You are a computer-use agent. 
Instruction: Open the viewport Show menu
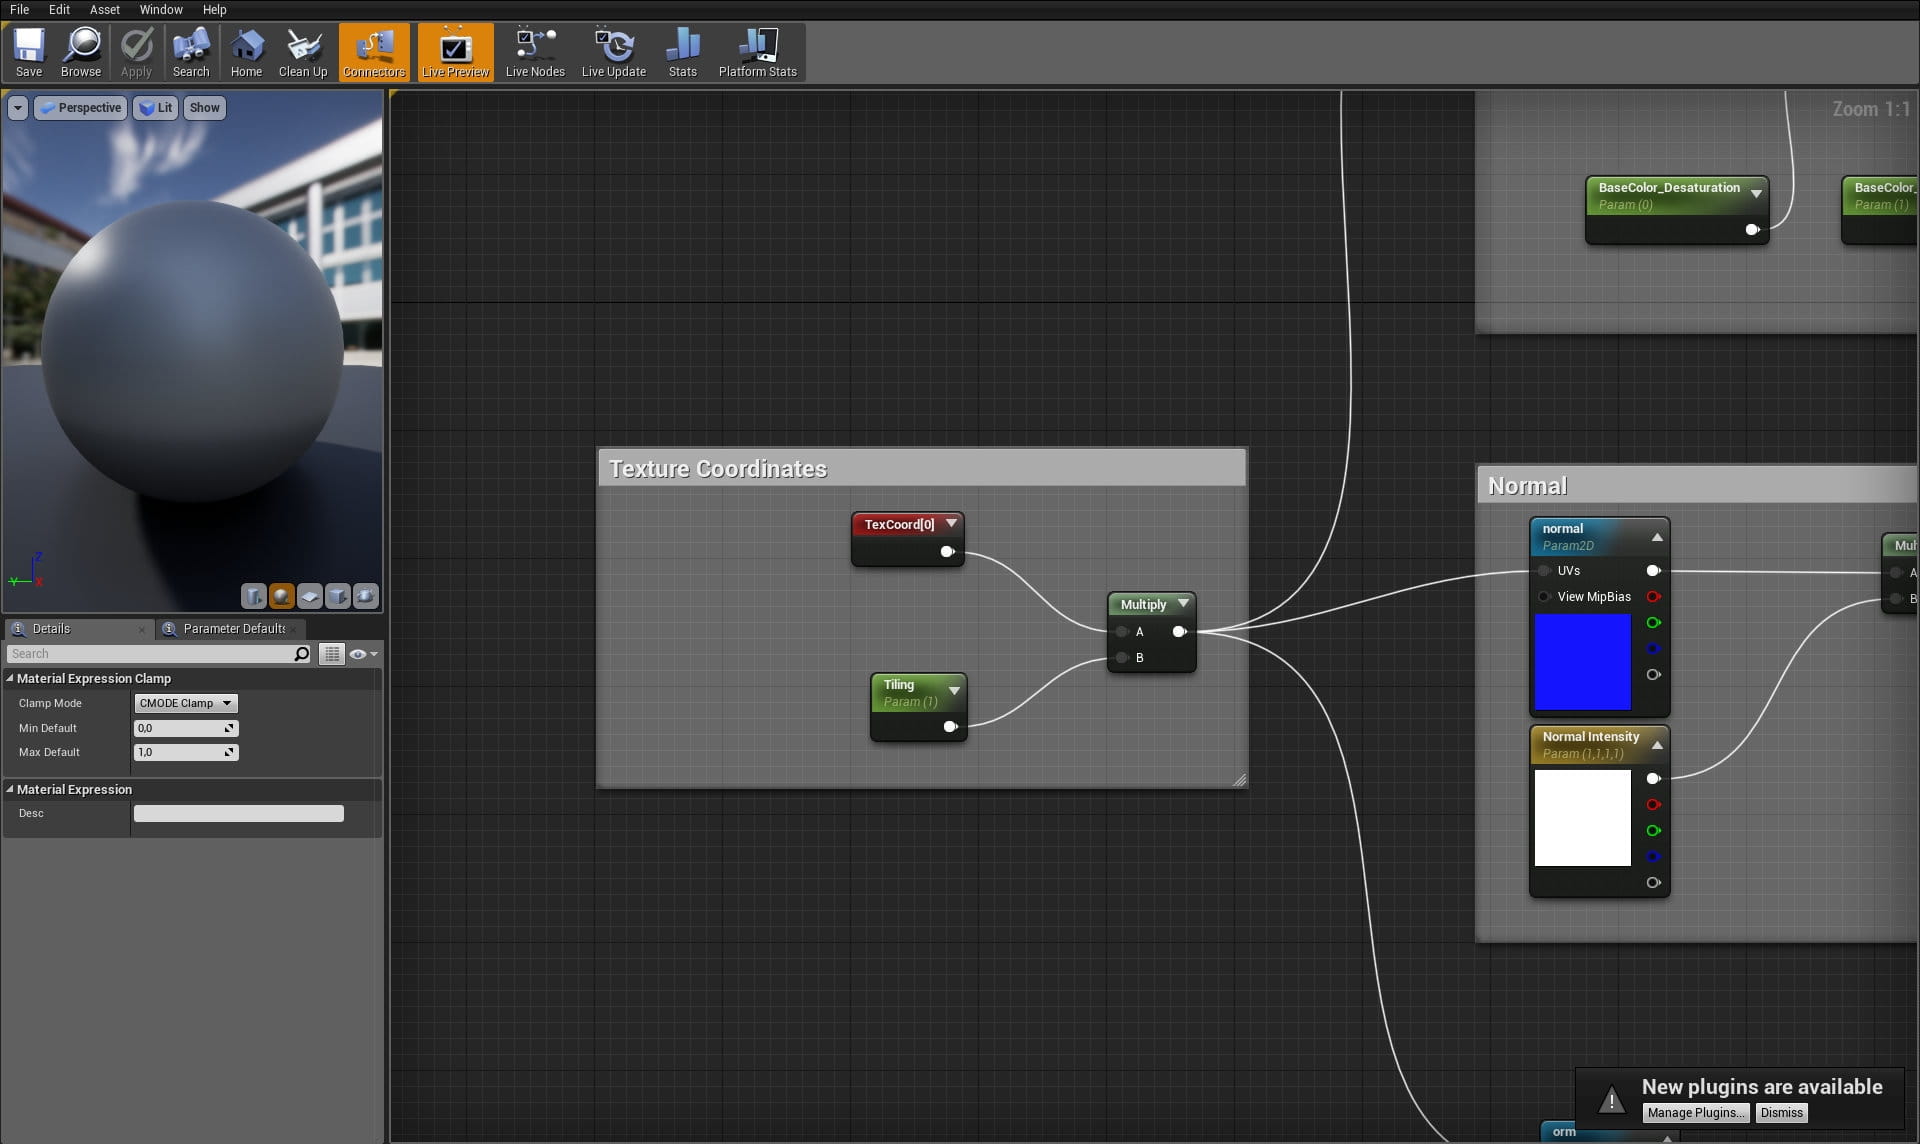[204, 108]
